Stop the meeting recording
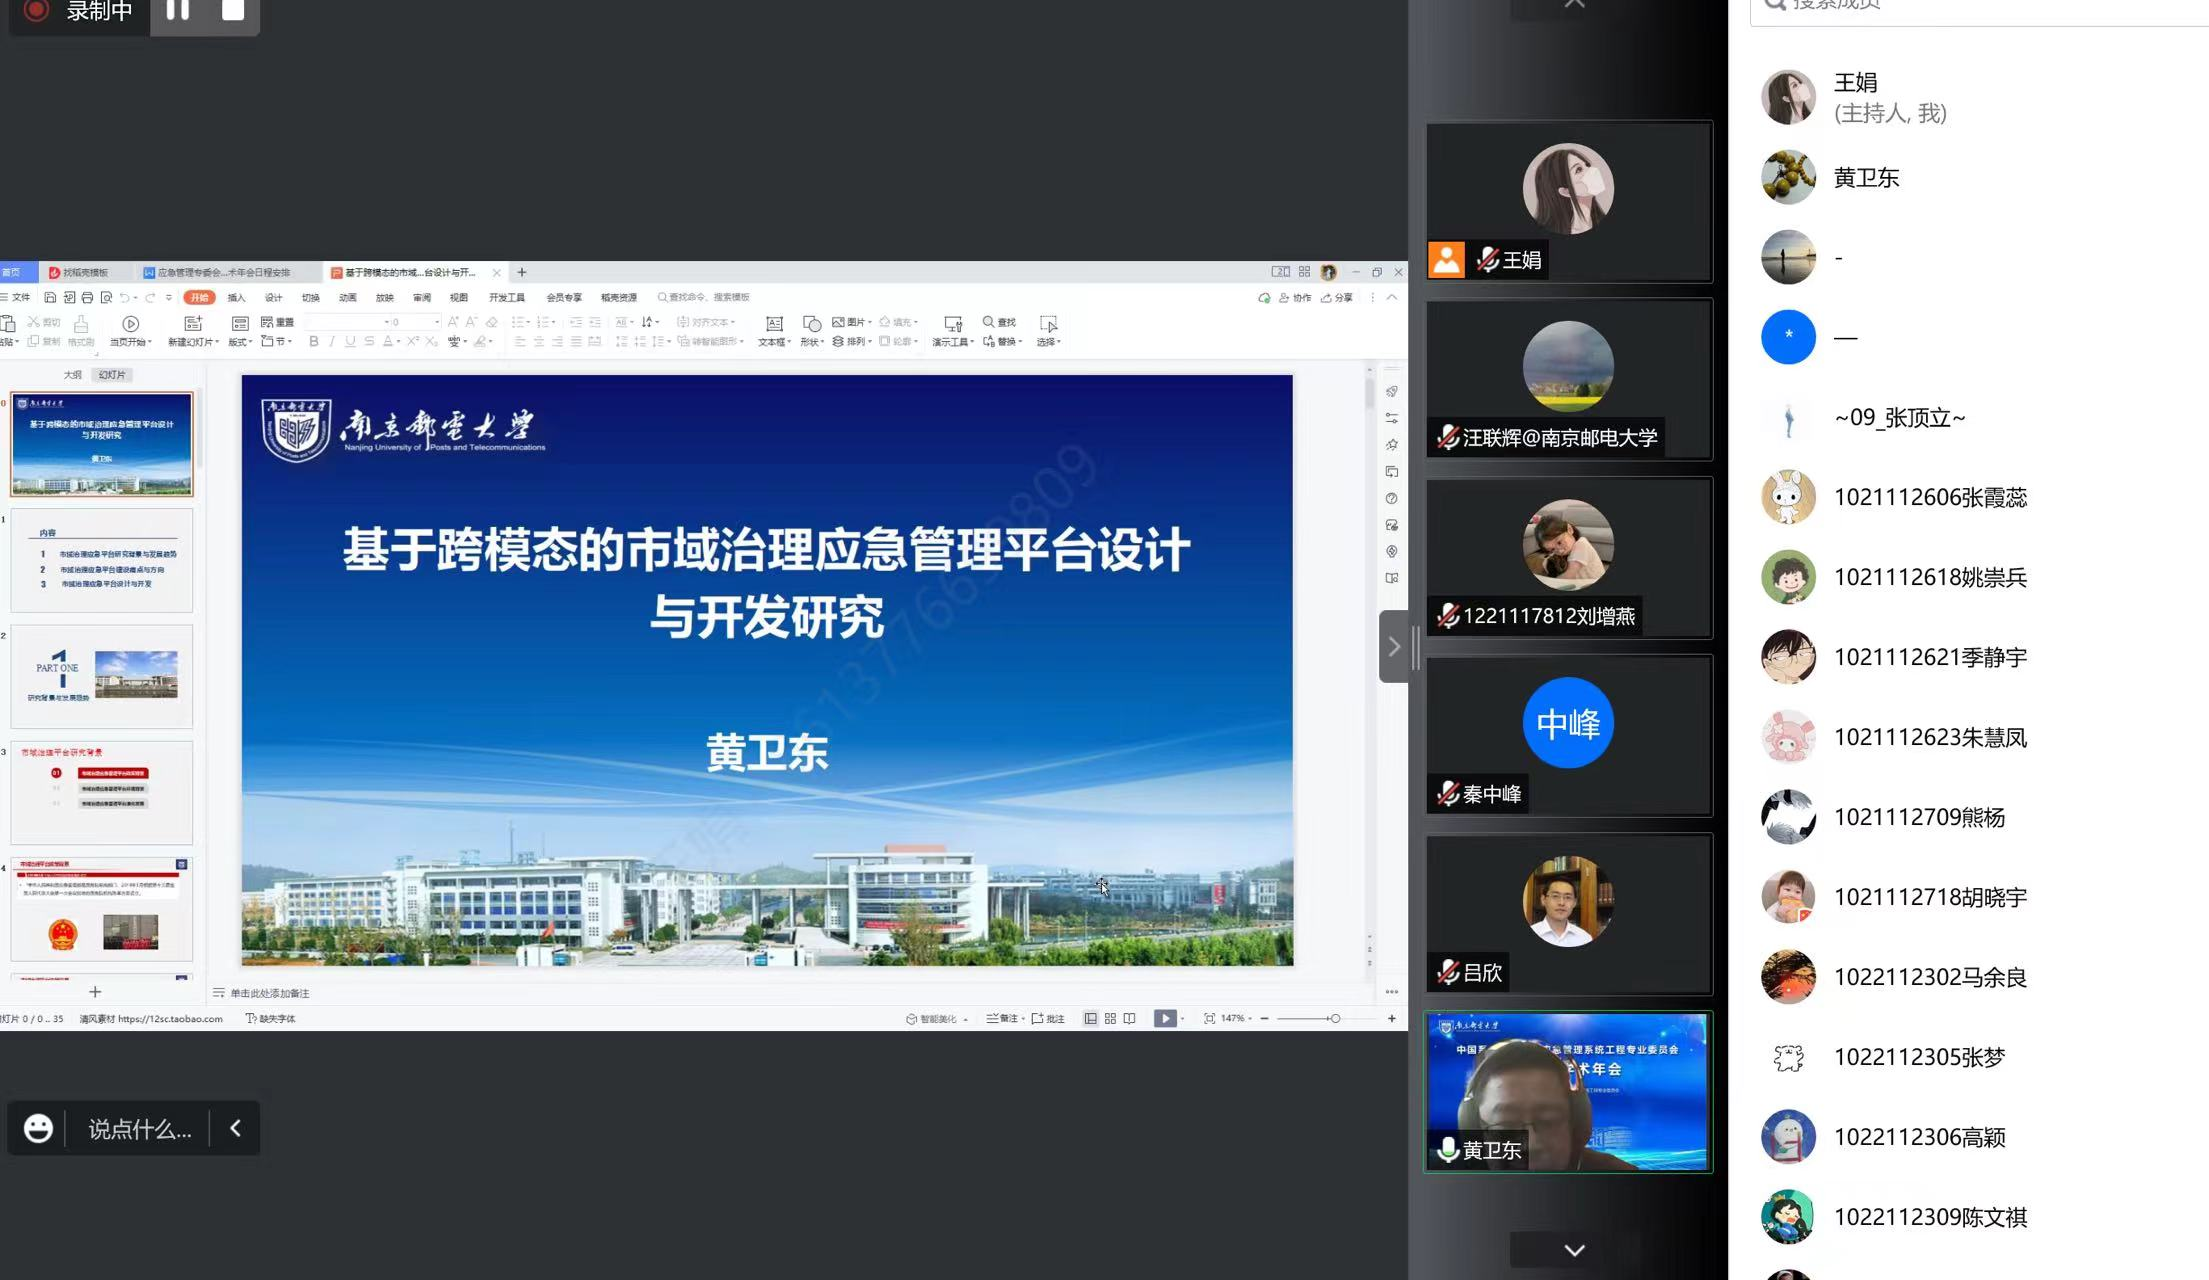Image resolution: width=2209 pixels, height=1280 pixels. pos(232,10)
